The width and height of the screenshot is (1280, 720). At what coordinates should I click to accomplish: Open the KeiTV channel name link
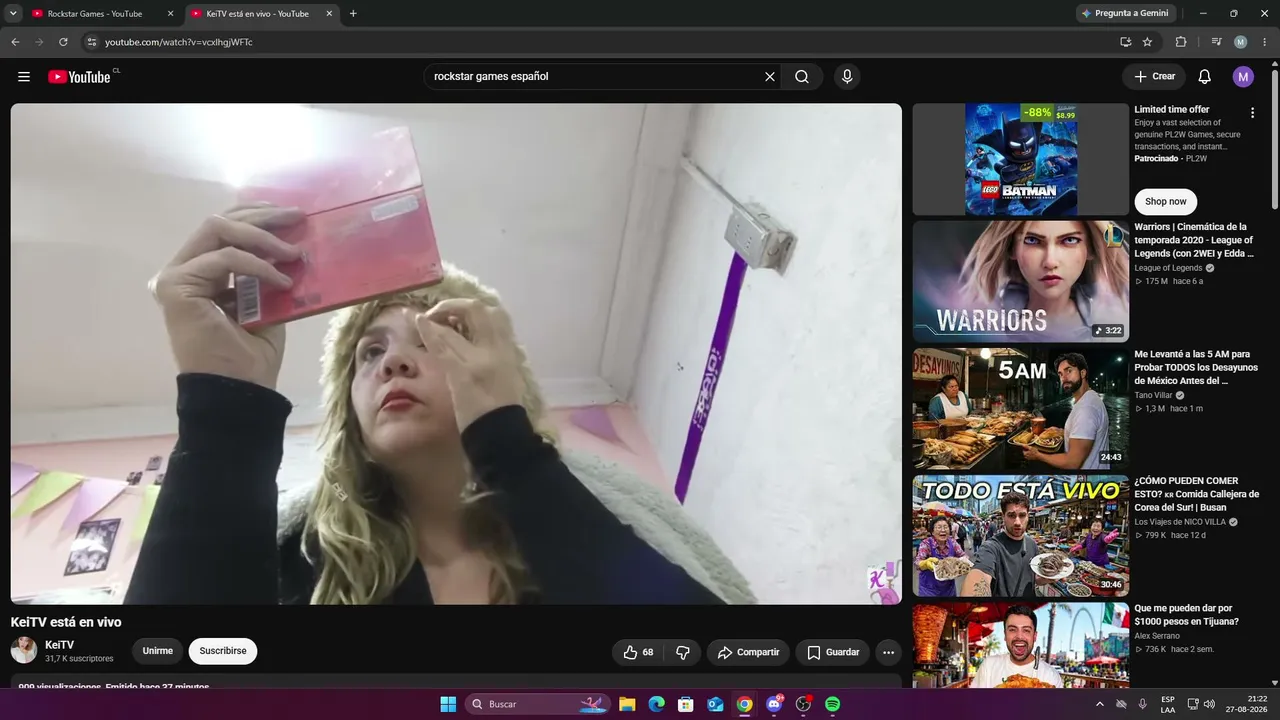pos(60,645)
